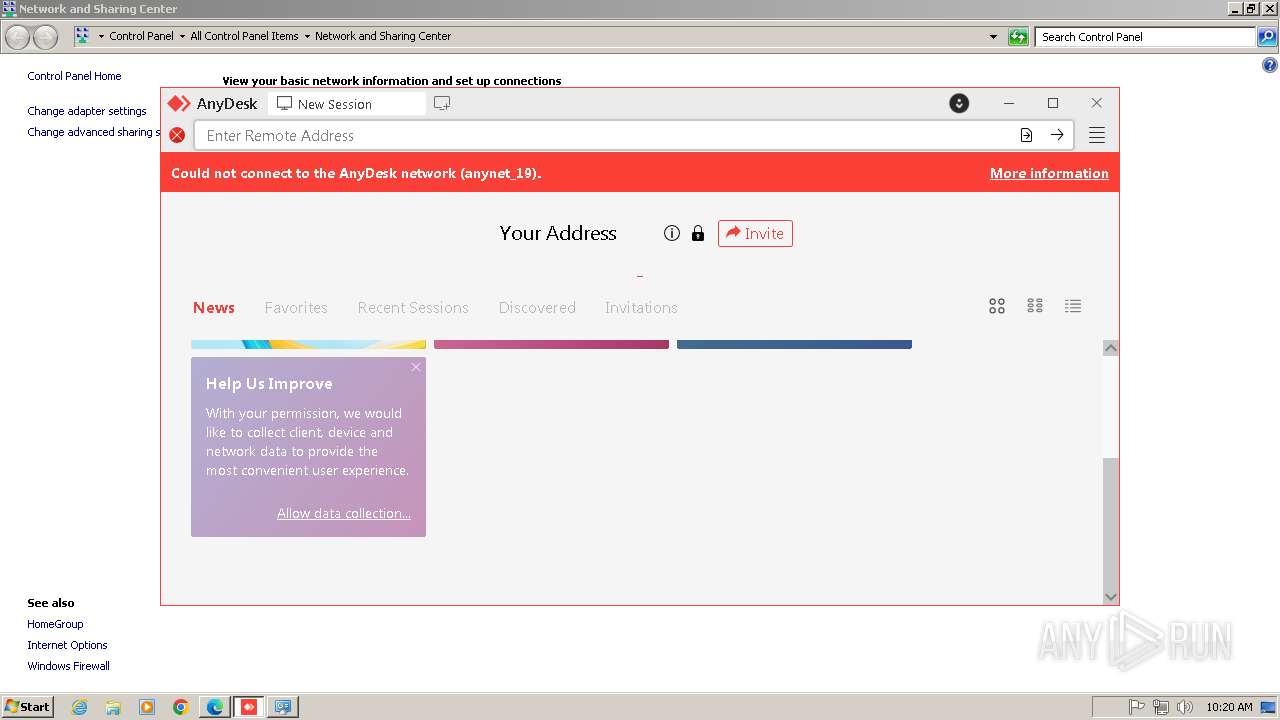Click the Action Center flag tray icon

1137,707
